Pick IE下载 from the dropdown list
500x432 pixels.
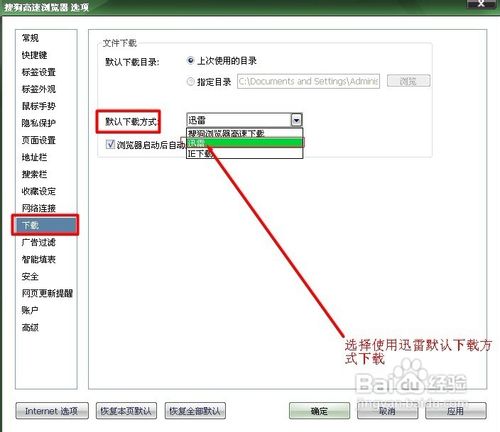(x=244, y=153)
